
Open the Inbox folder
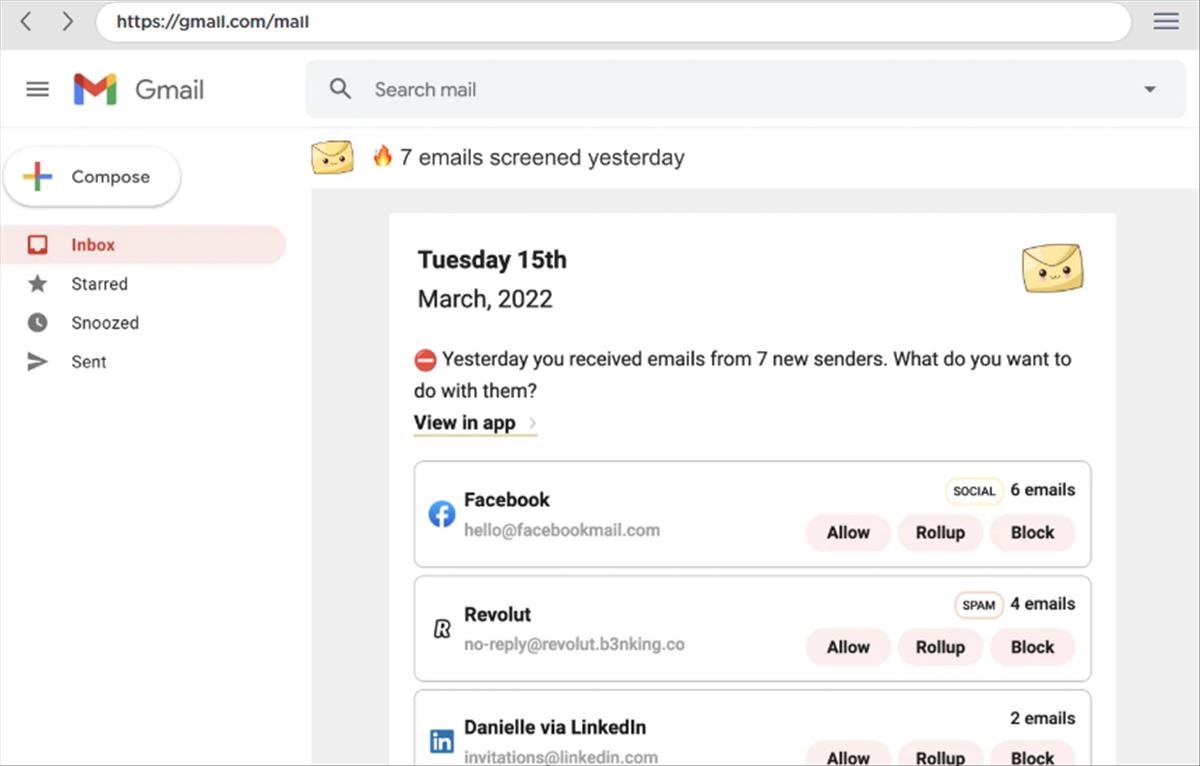click(x=92, y=245)
